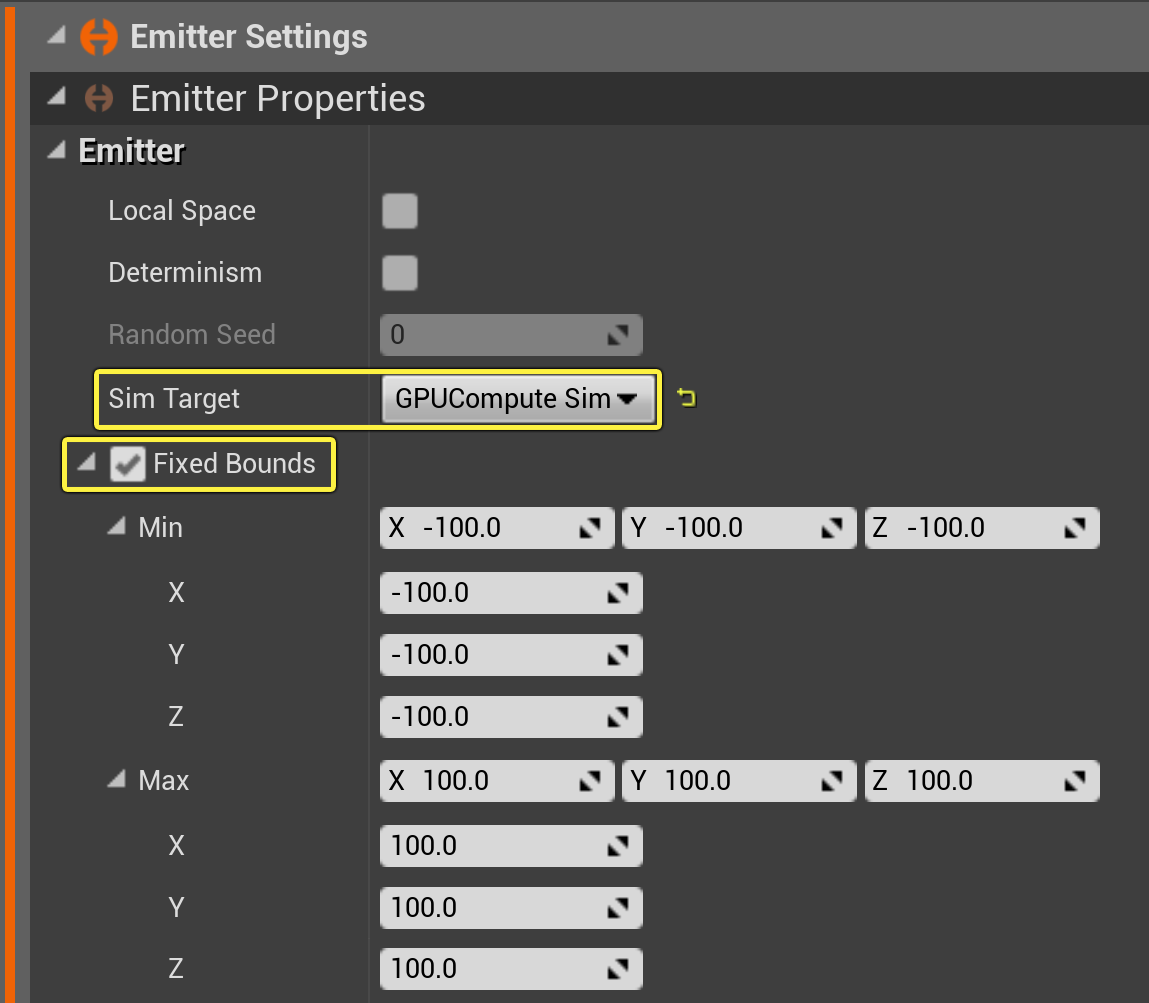Collapse the Emitter Settings header
This screenshot has height=1003, width=1149.
(57, 34)
